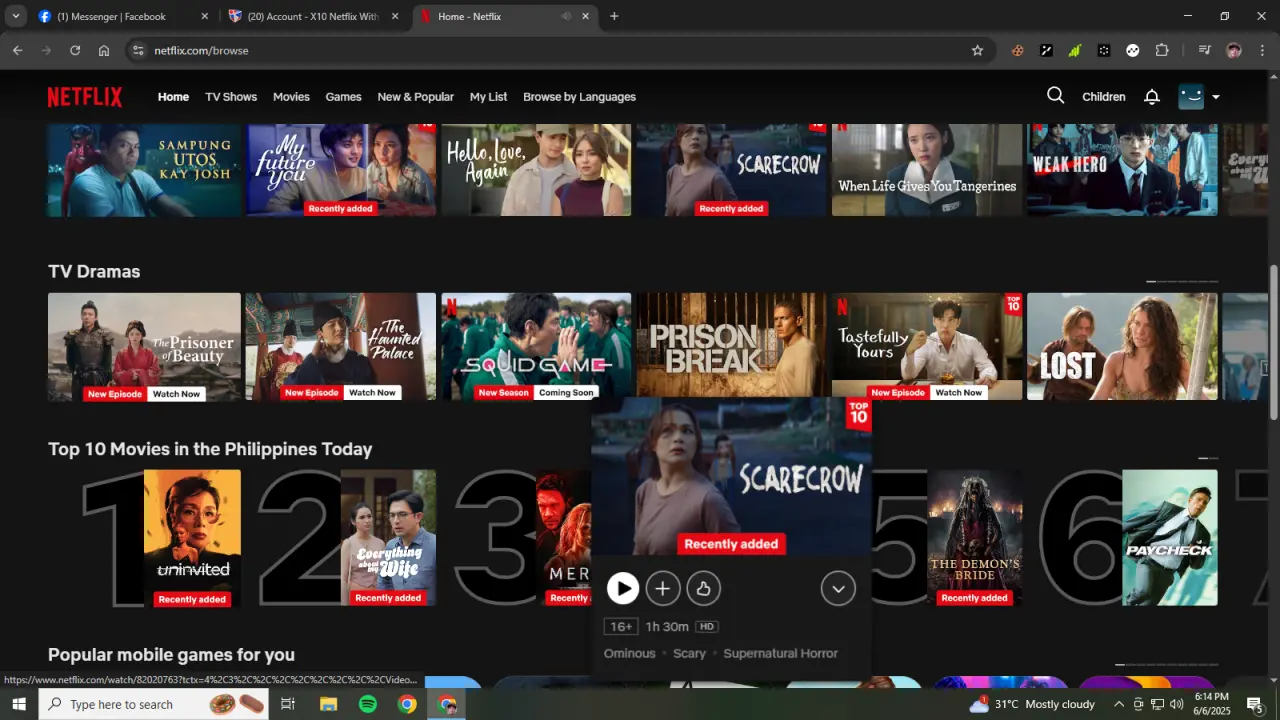Open Chrome media control icon

pyautogui.click(x=1204, y=50)
